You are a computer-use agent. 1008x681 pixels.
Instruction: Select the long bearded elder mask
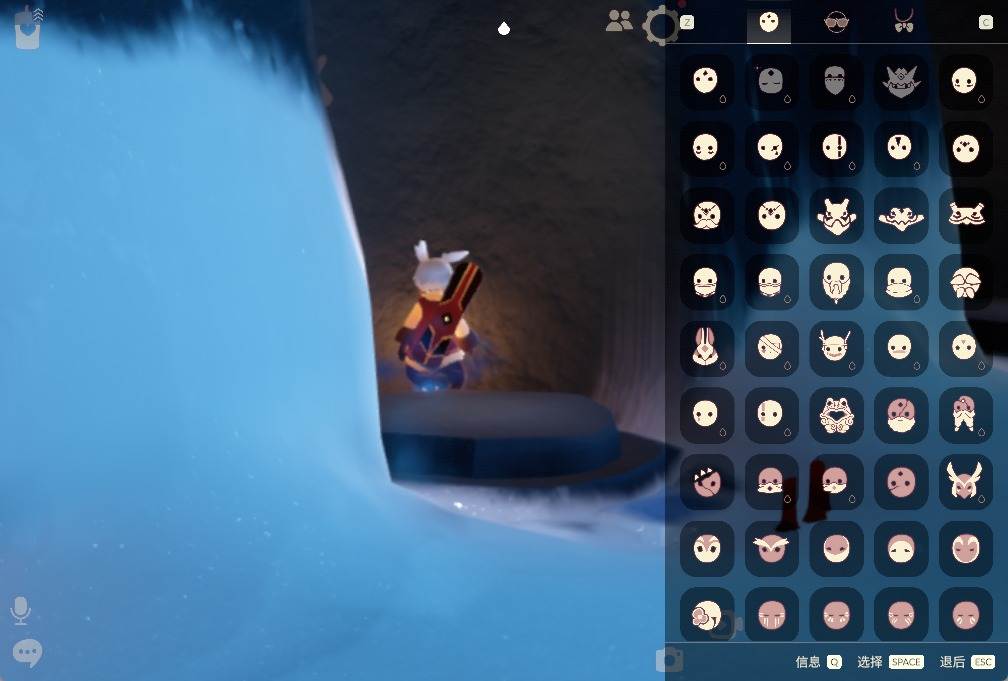[x=836, y=281]
